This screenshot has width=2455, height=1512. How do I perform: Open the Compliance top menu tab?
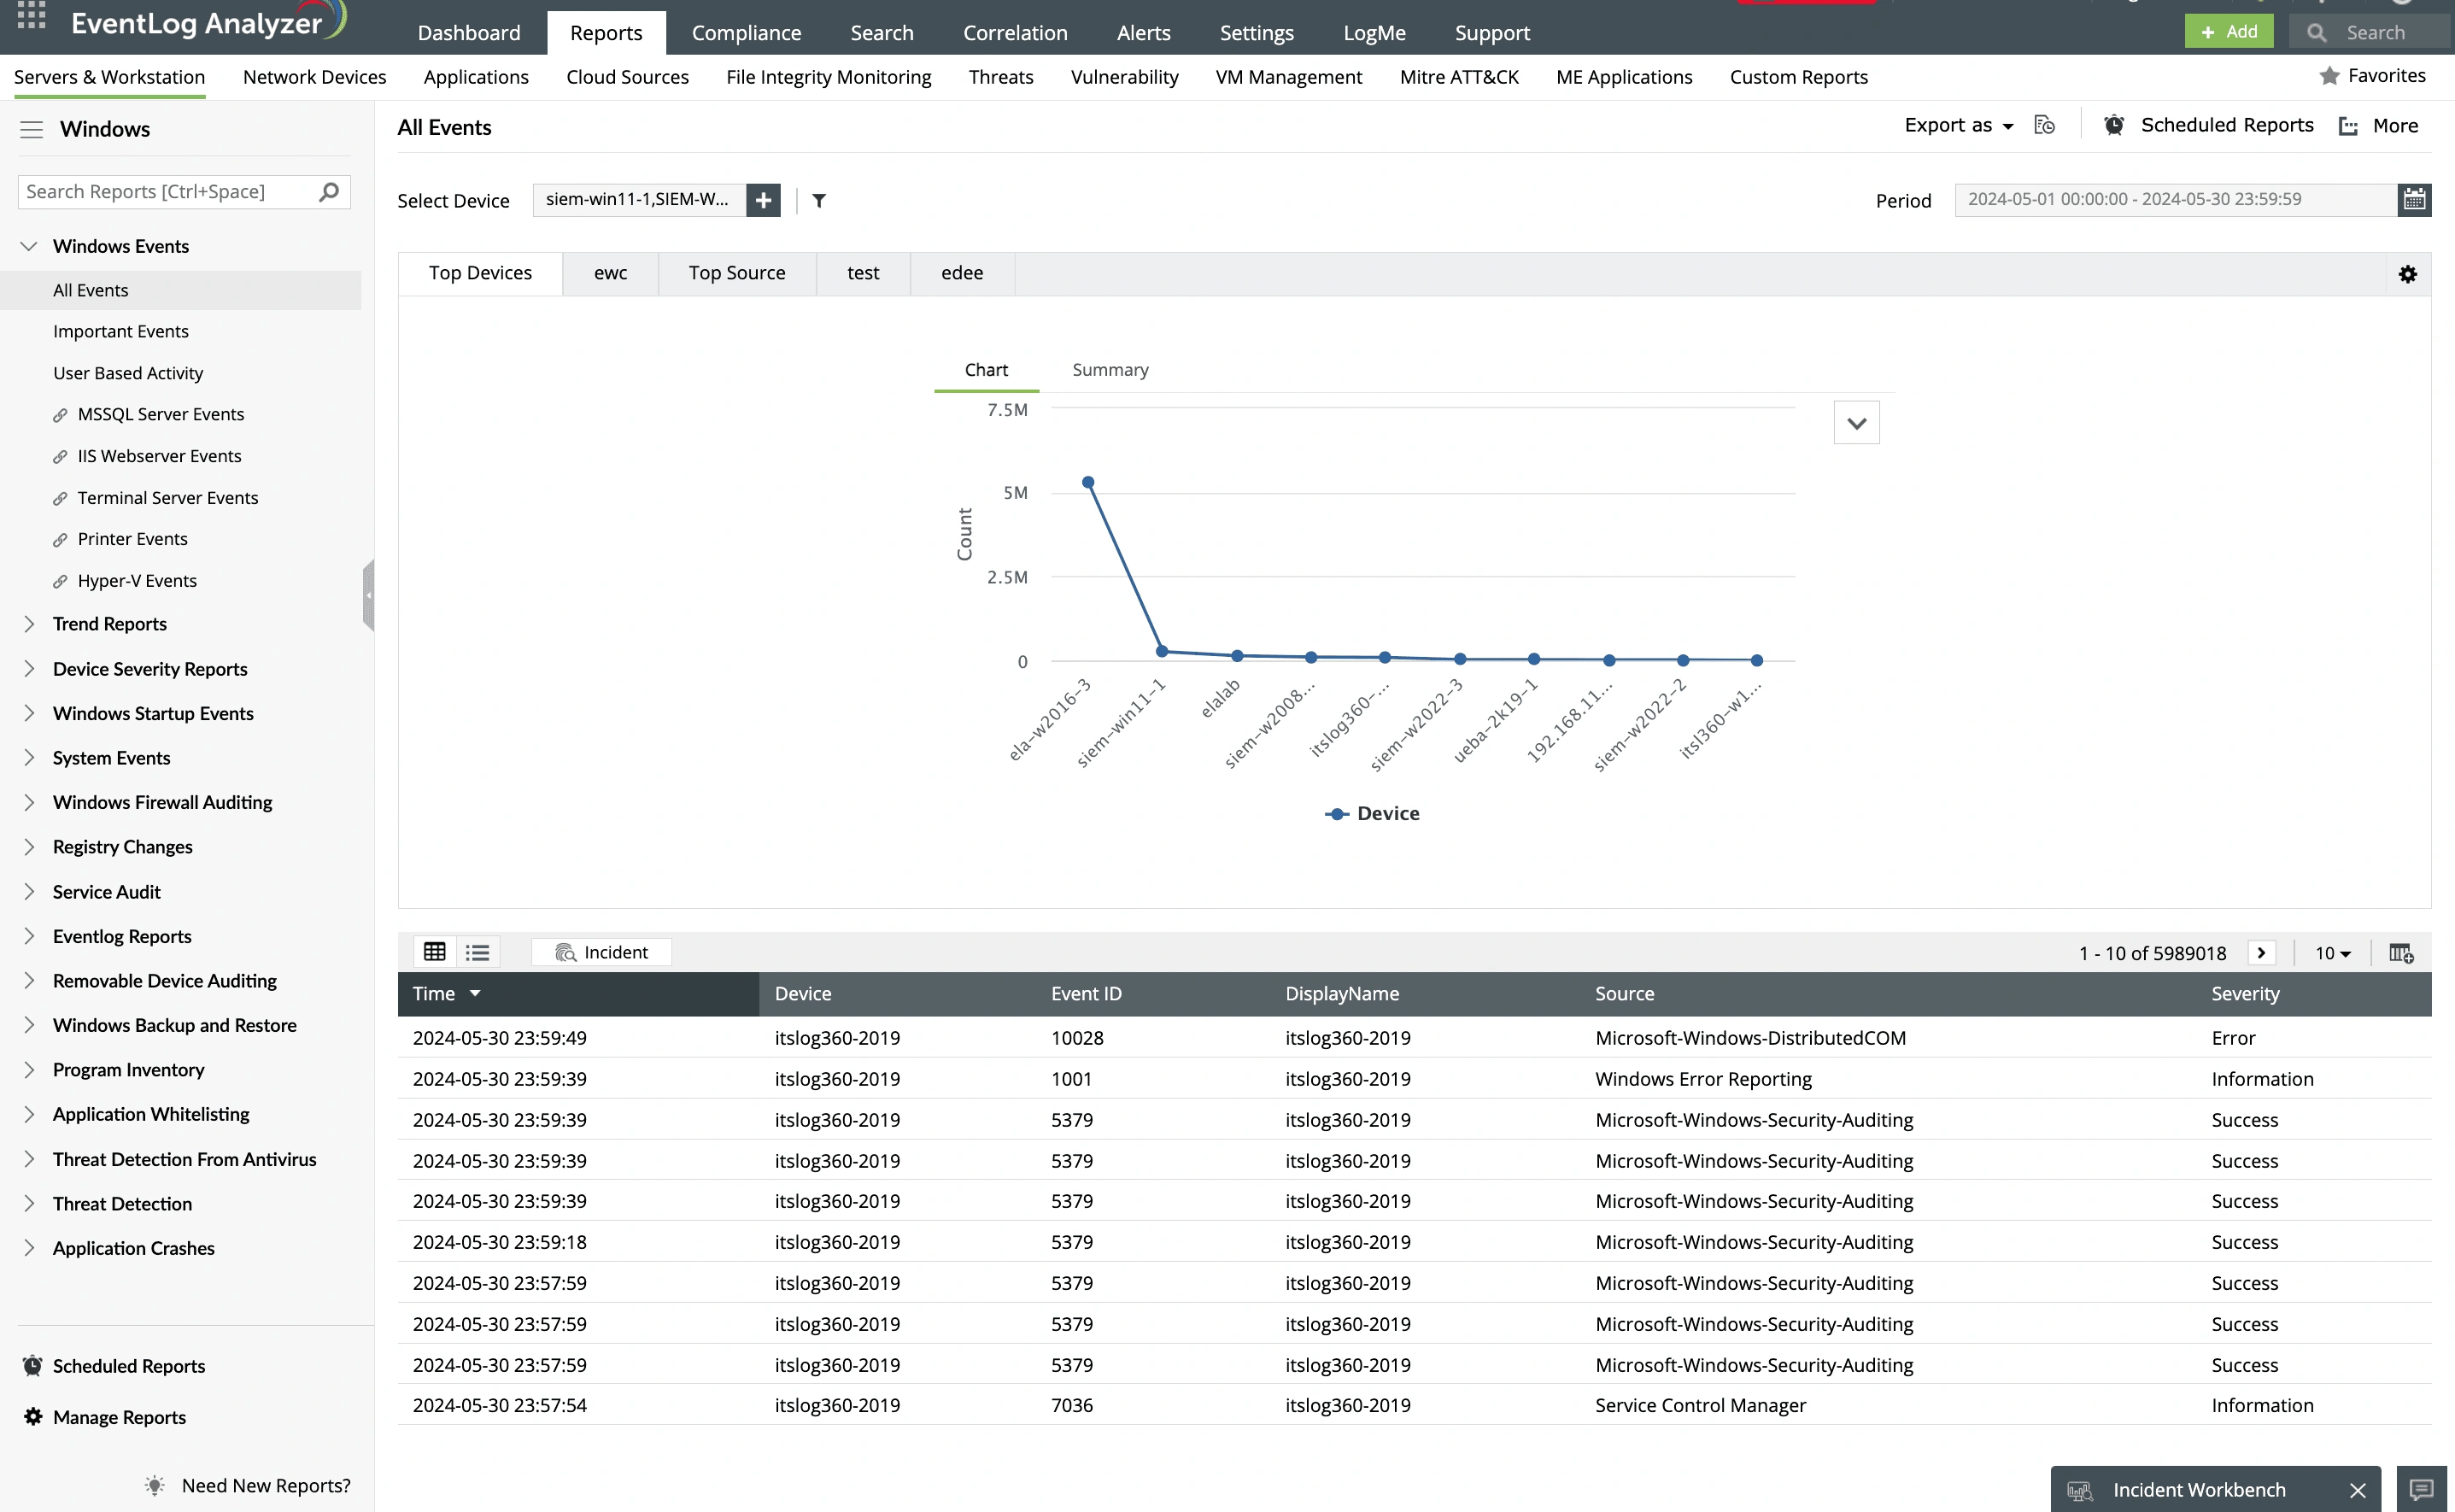click(x=746, y=33)
